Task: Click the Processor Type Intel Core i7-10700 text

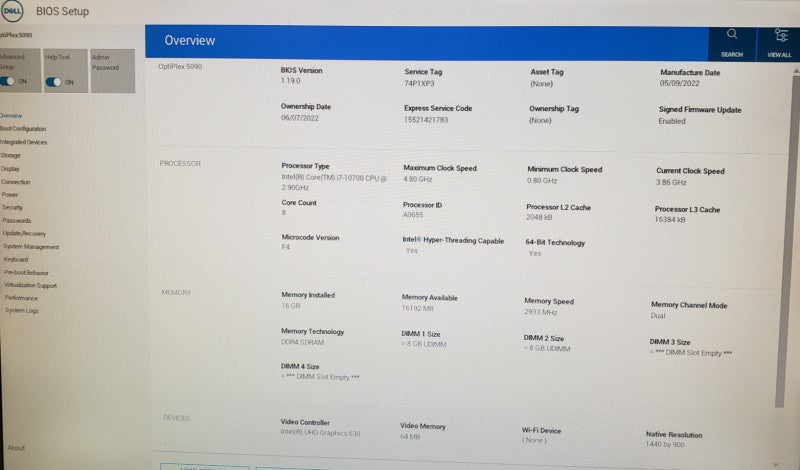Action: pos(334,182)
